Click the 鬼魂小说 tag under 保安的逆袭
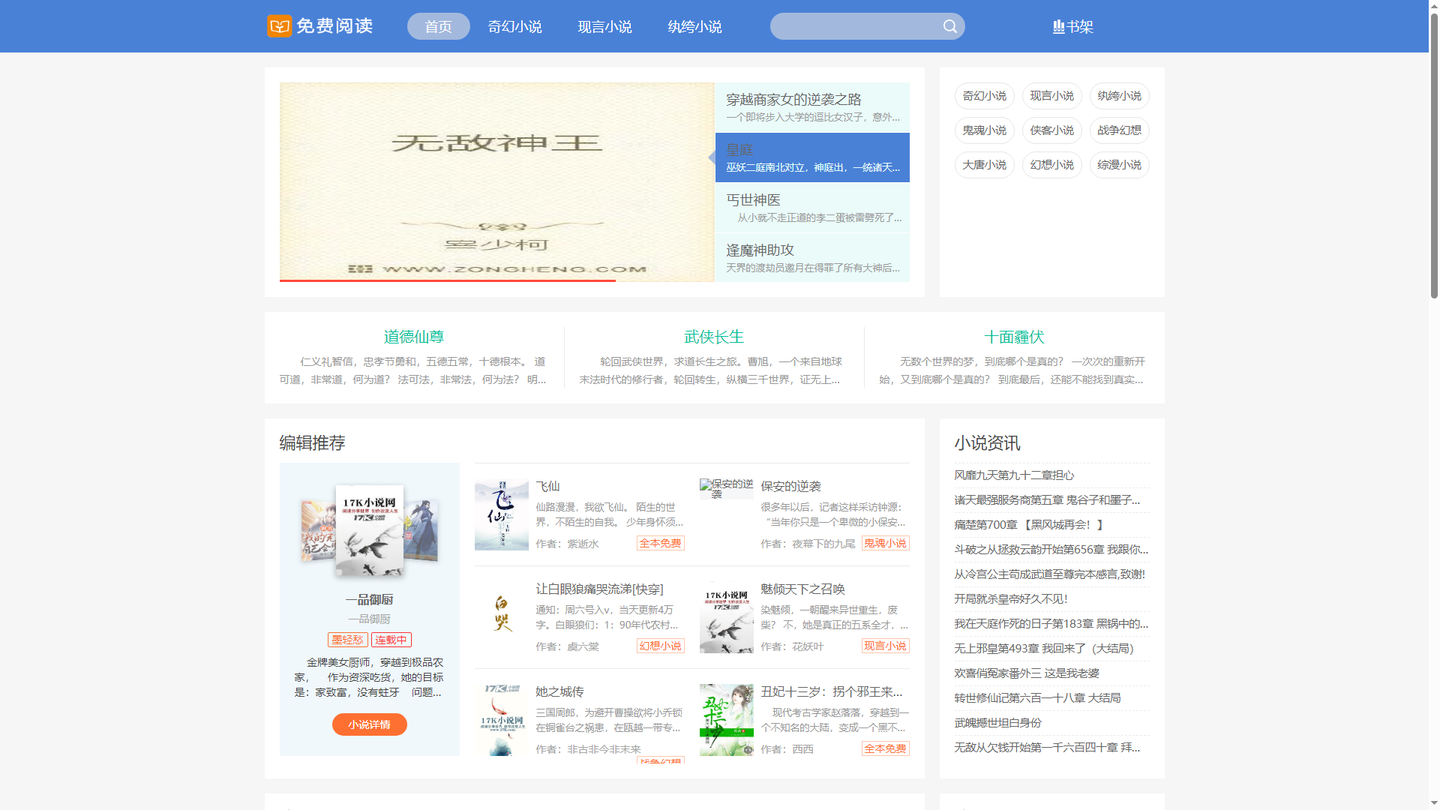This screenshot has width=1440, height=810. click(885, 543)
